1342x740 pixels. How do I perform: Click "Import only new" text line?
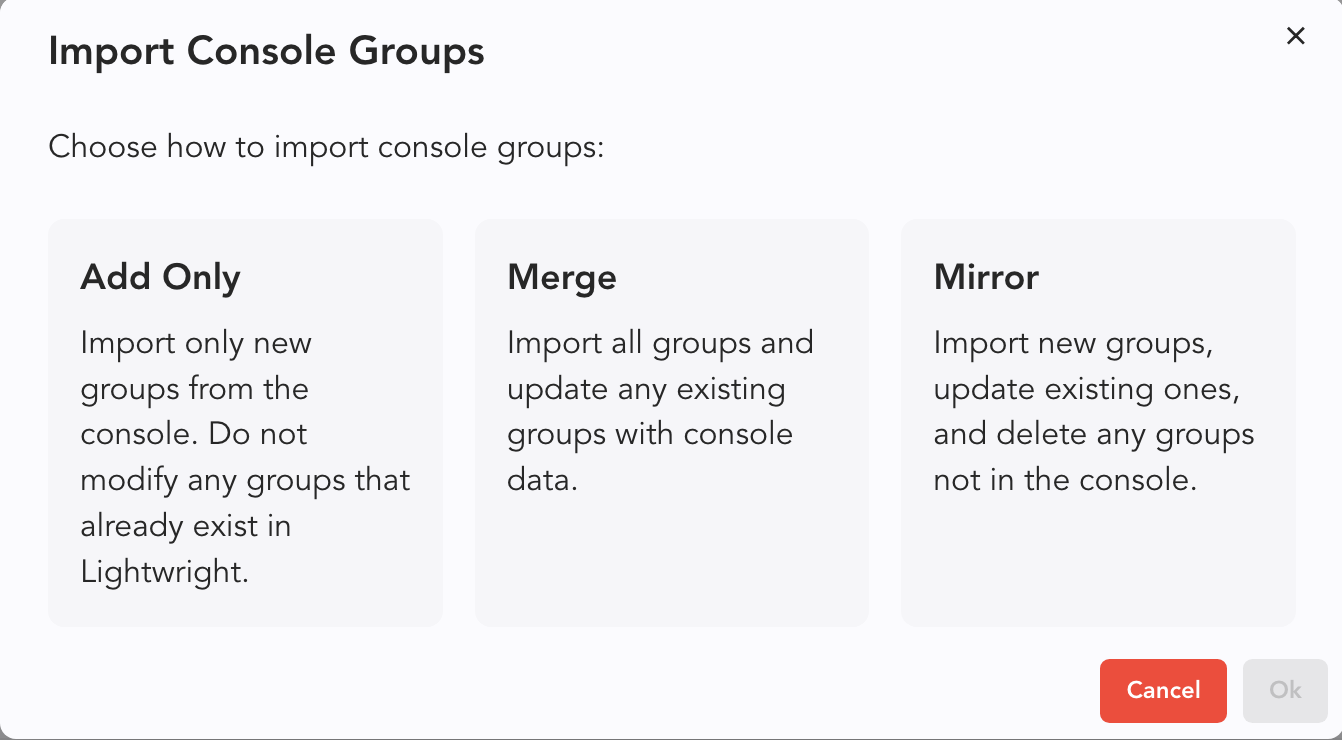point(196,343)
